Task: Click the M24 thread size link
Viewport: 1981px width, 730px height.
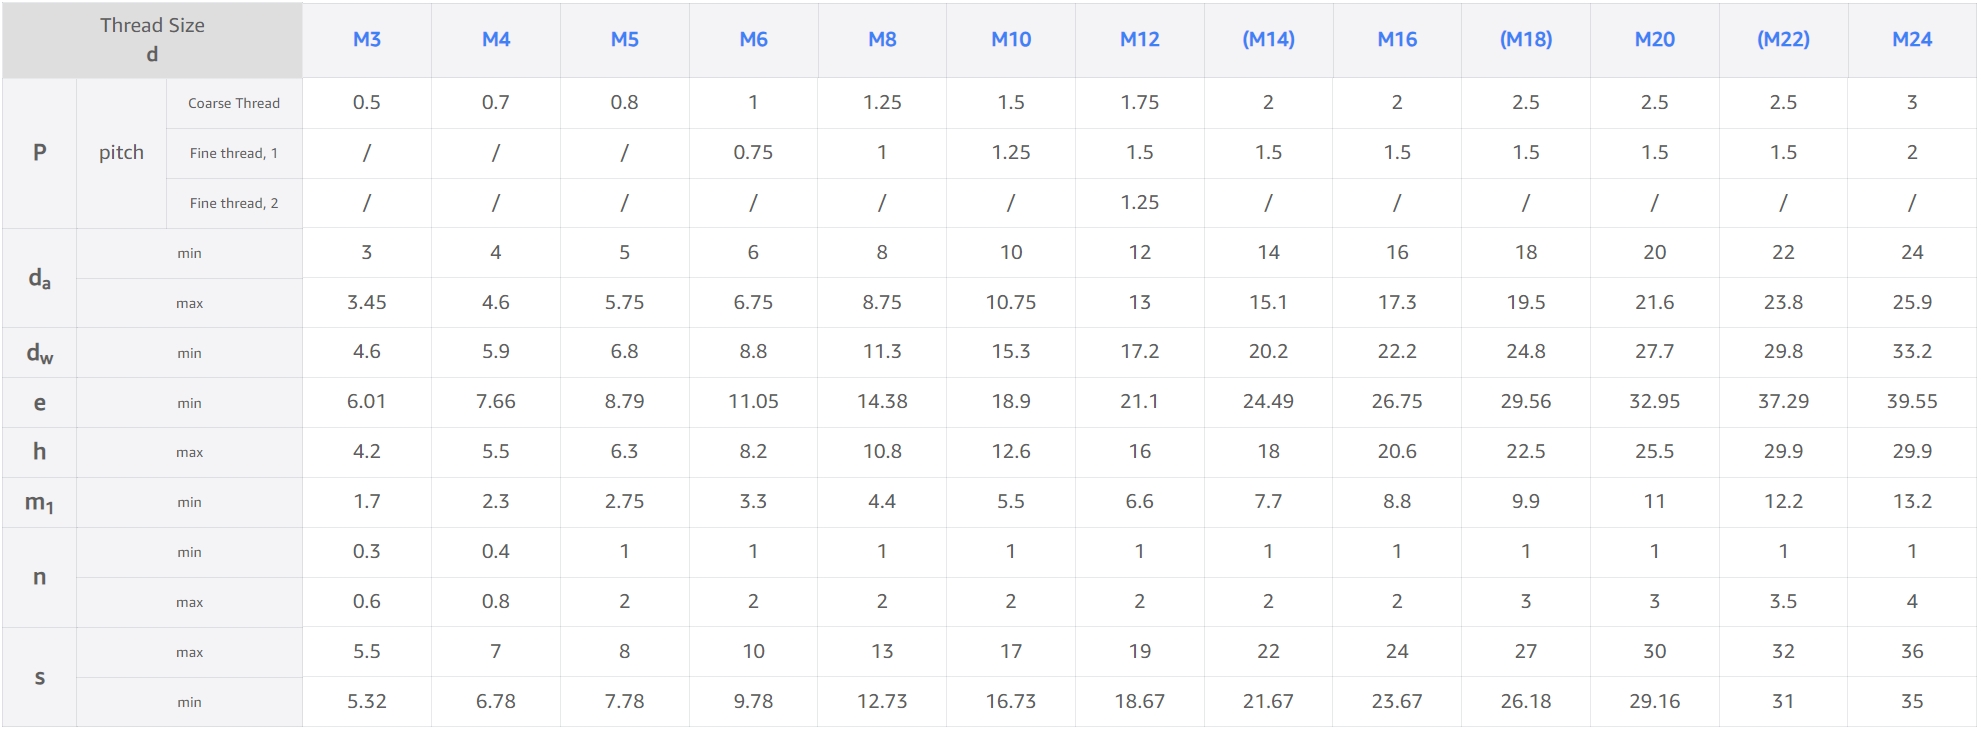Action: tap(1912, 39)
